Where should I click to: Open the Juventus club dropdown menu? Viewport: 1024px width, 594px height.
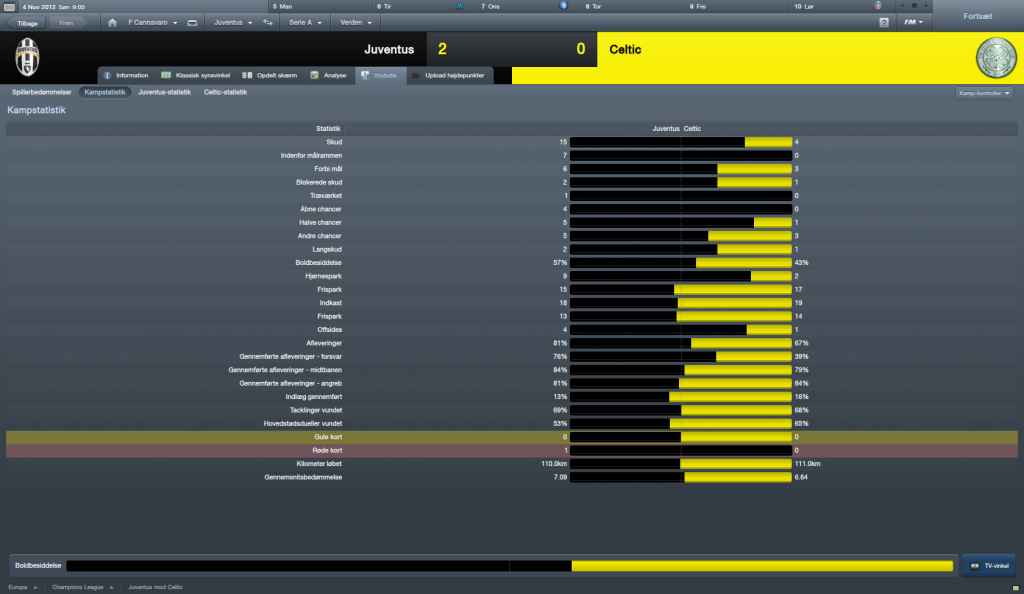[x=233, y=23]
